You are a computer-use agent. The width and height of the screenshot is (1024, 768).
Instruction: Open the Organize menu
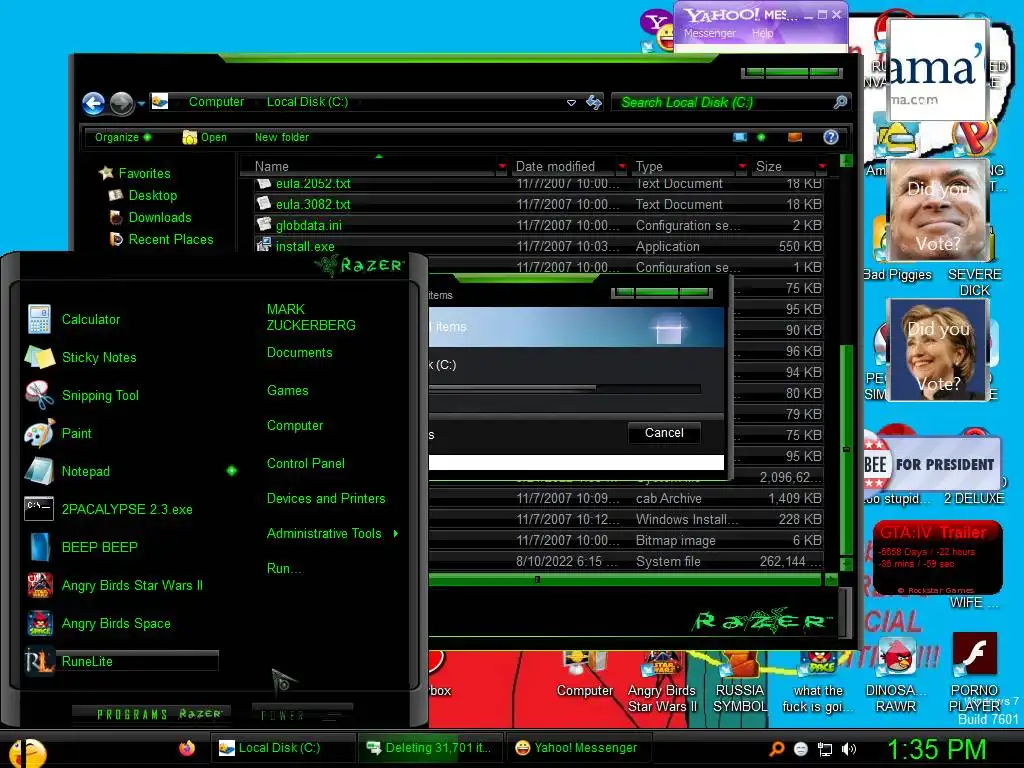click(x=122, y=137)
